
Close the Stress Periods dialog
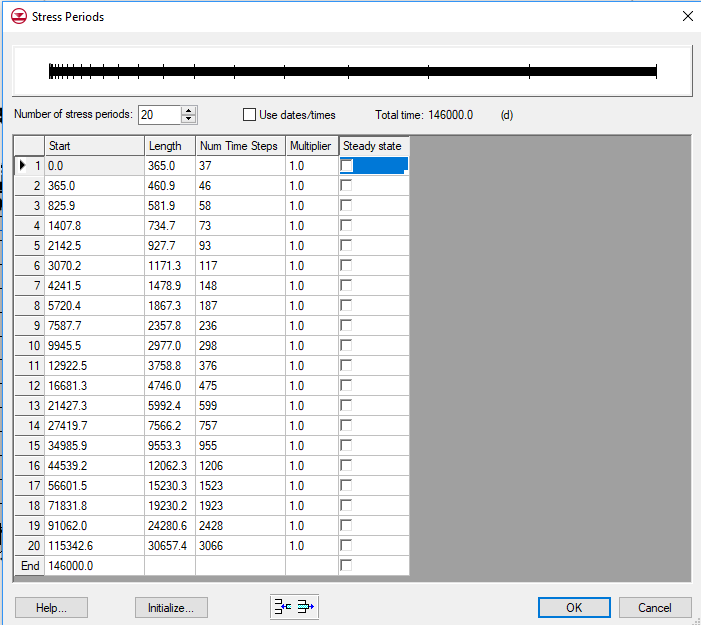688,17
